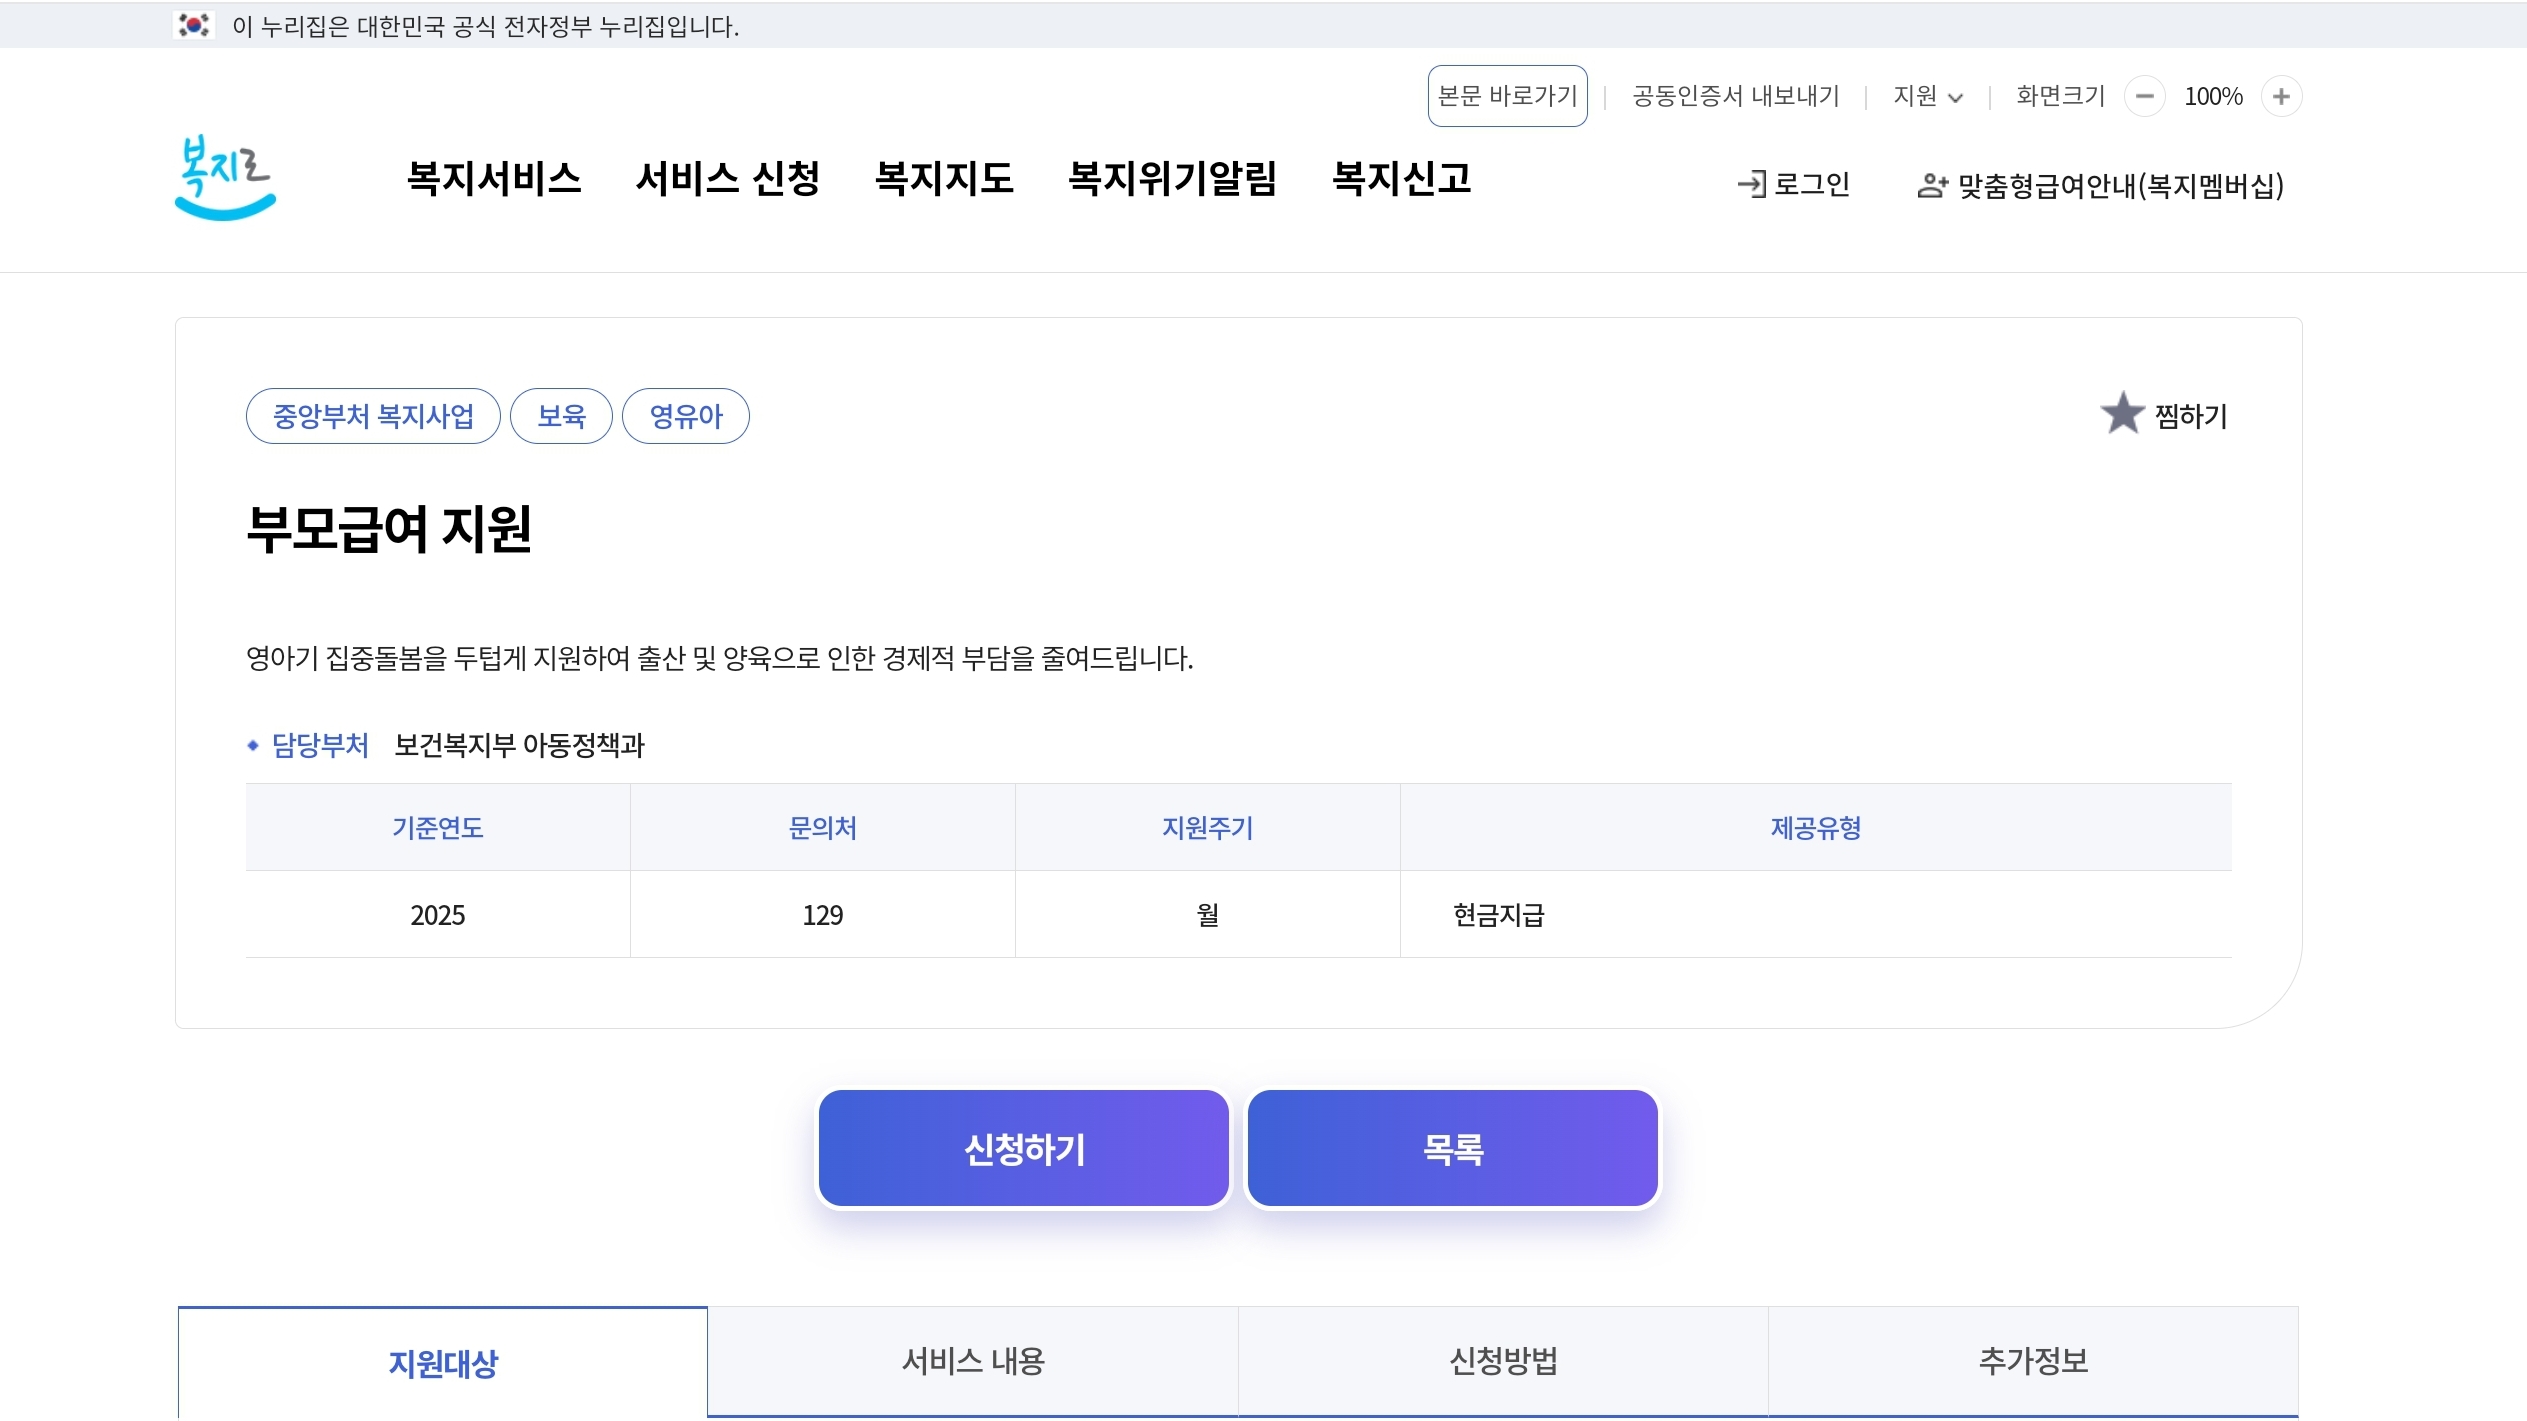The image size is (2527, 1421).
Task: Open the 복지서비스 main menu
Action: 494,179
